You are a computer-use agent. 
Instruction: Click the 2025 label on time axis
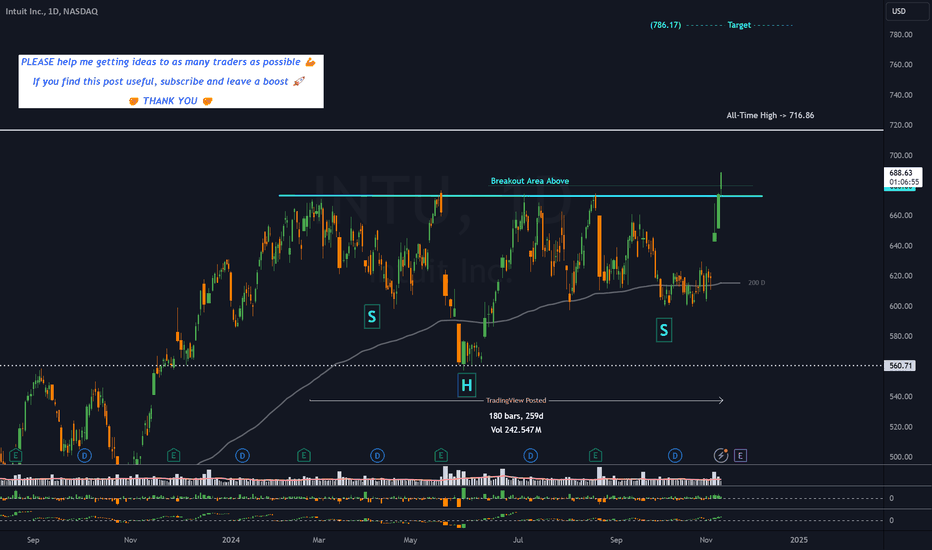(x=799, y=540)
